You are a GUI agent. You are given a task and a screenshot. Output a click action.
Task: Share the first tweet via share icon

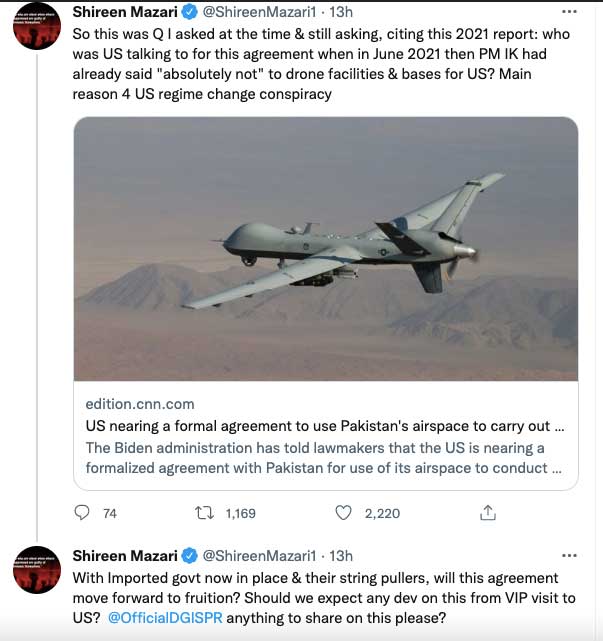[488, 513]
